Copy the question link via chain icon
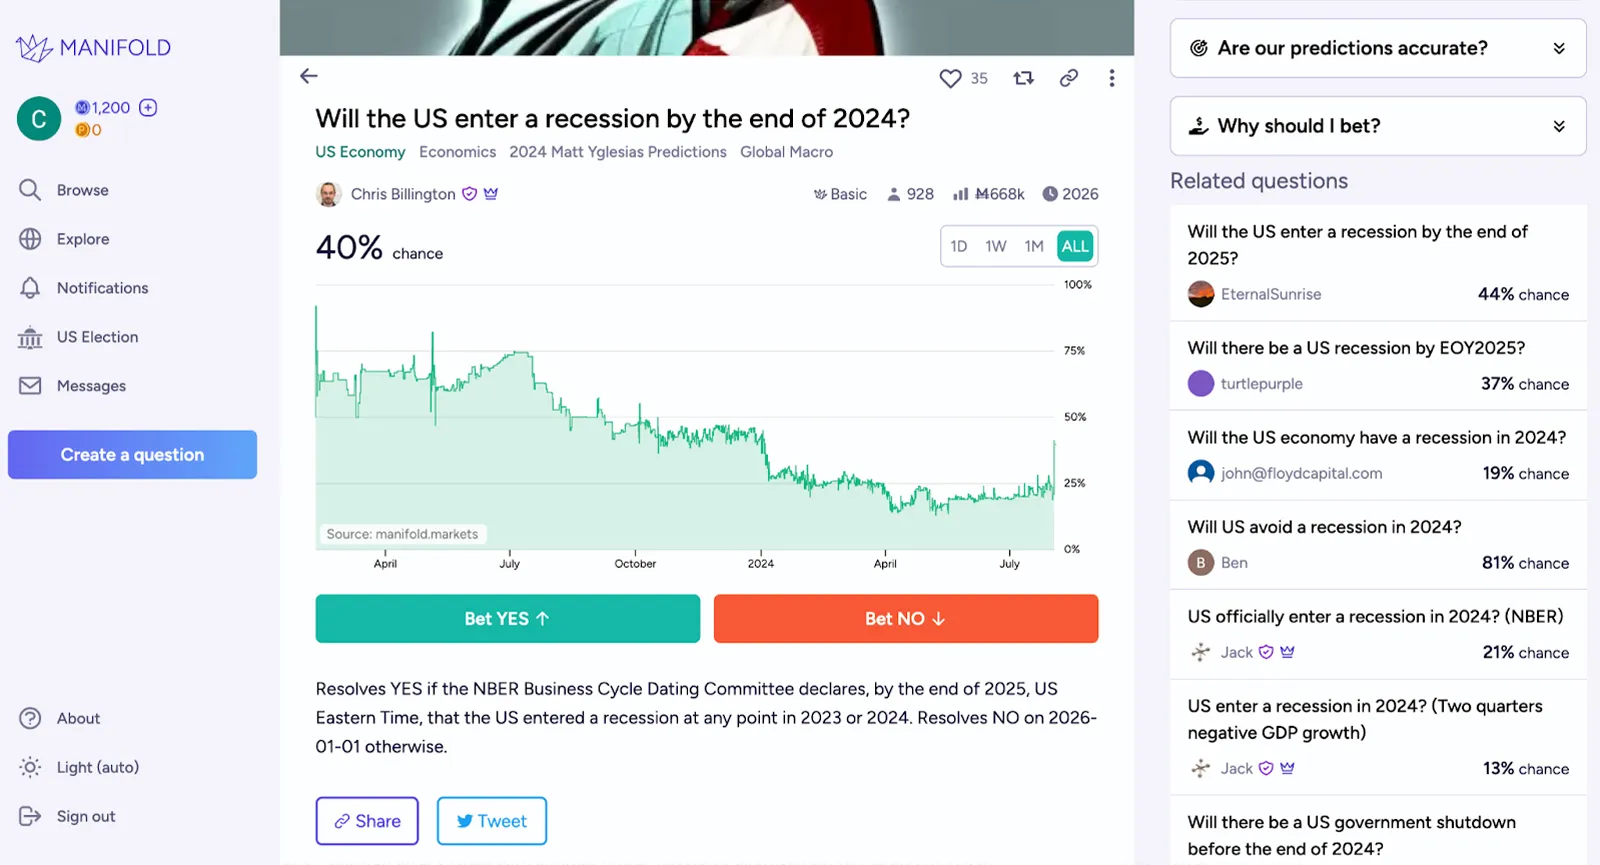The image size is (1600, 865). [1069, 78]
